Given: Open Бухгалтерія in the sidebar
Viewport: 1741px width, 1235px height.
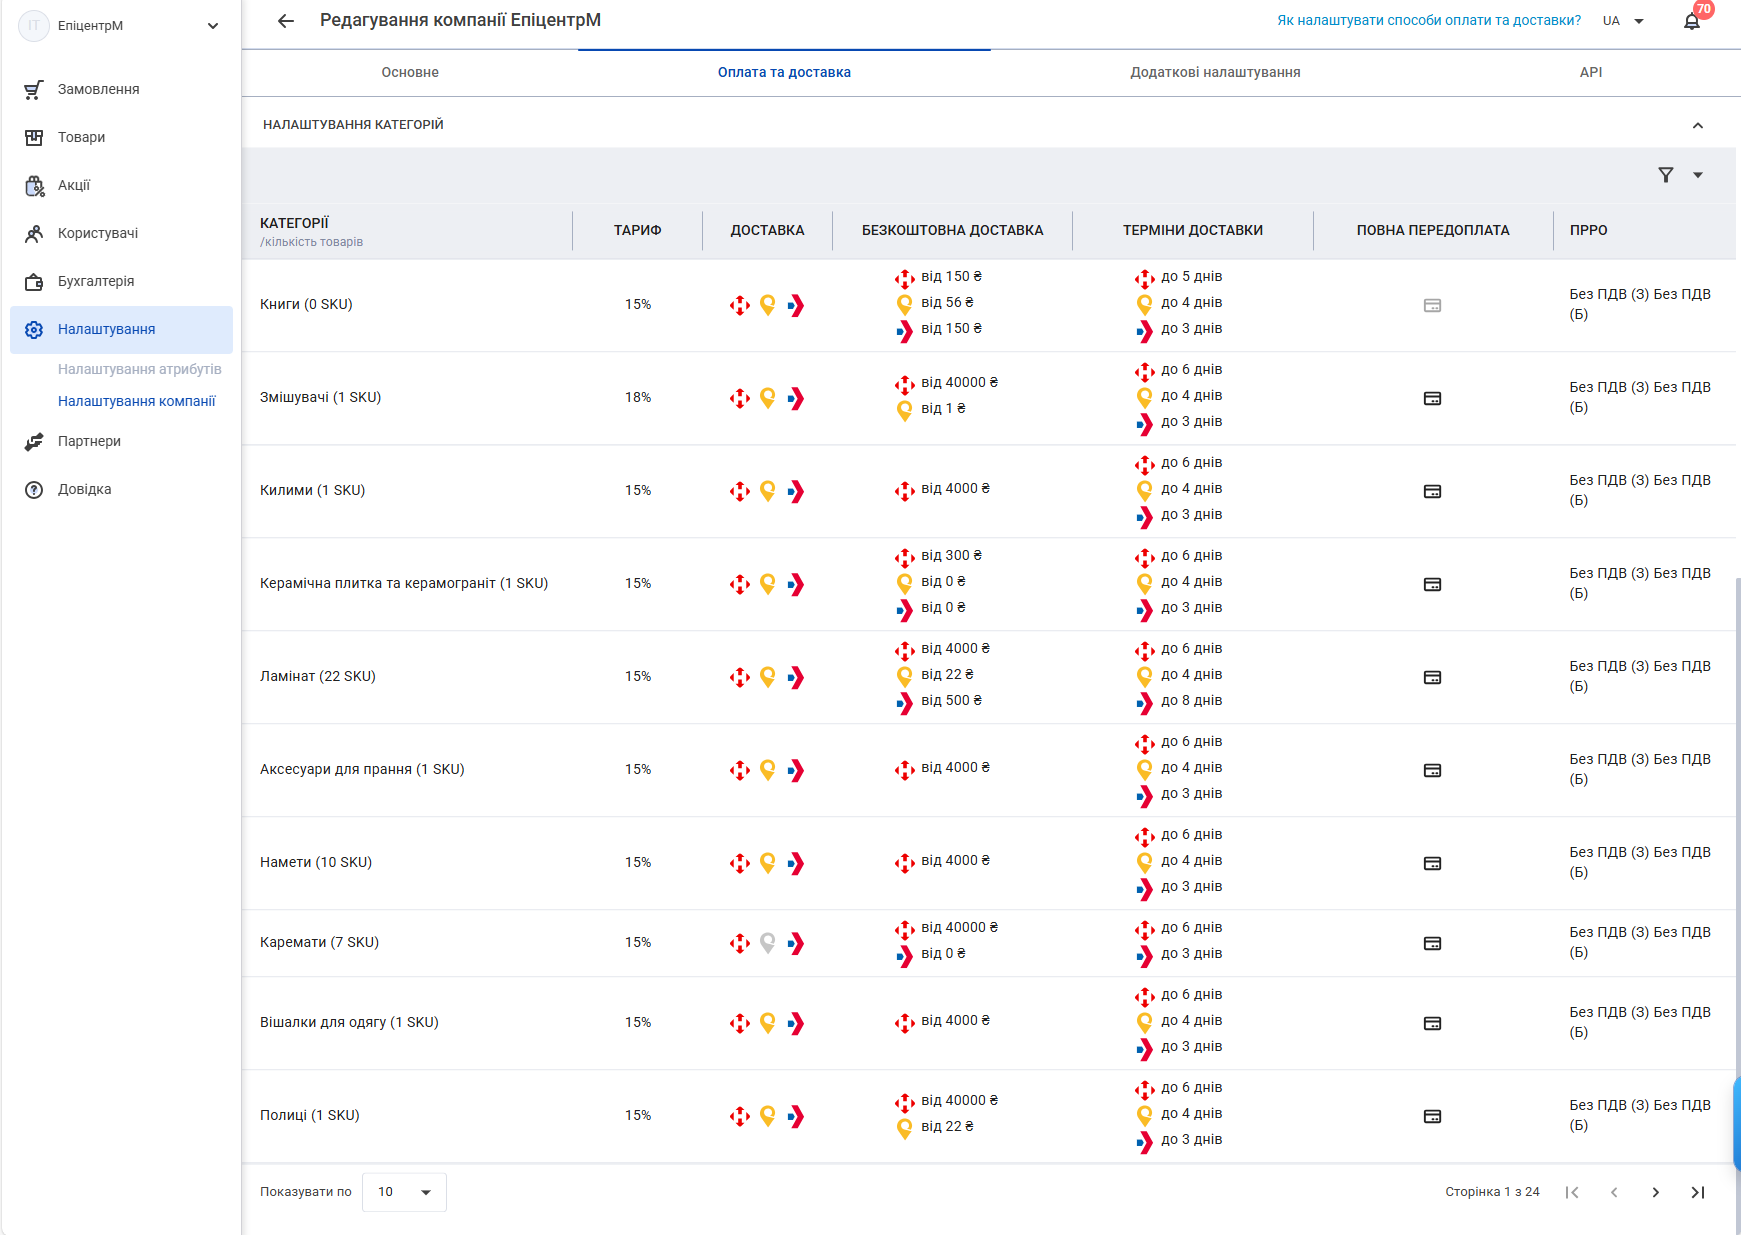Looking at the screenshot, I should tap(121, 281).
